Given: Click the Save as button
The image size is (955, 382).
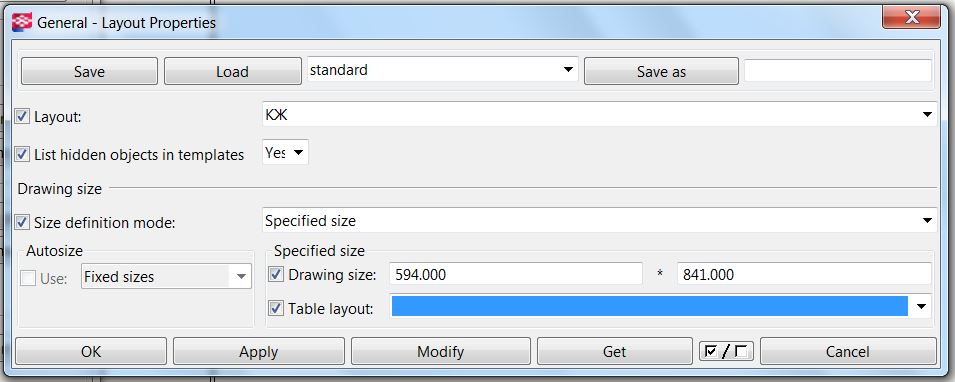Looking at the screenshot, I should [661, 71].
